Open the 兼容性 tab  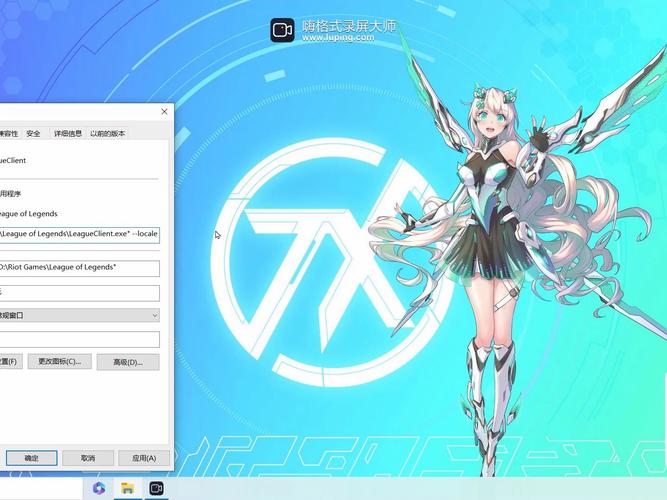point(9,134)
